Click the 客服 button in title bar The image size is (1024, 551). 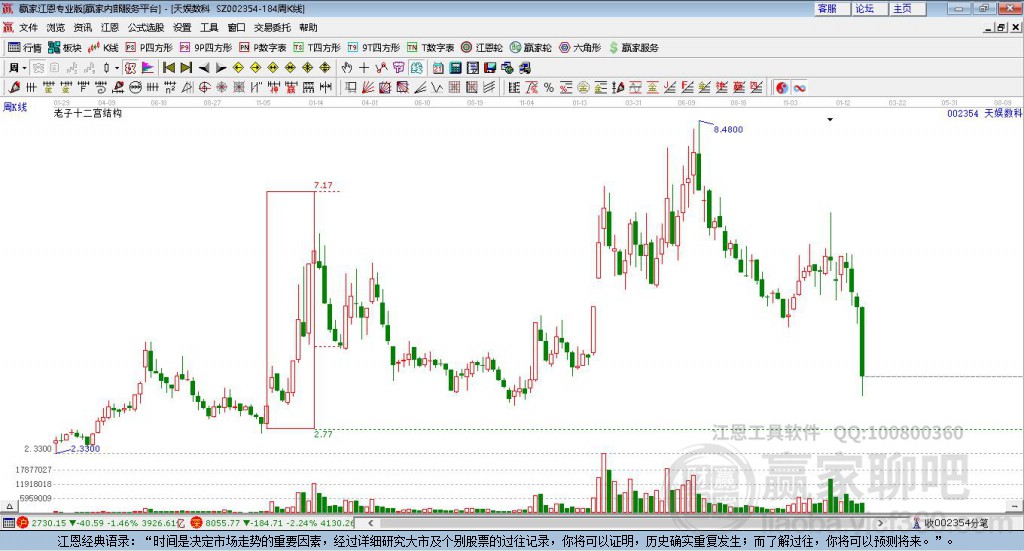point(832,8)
